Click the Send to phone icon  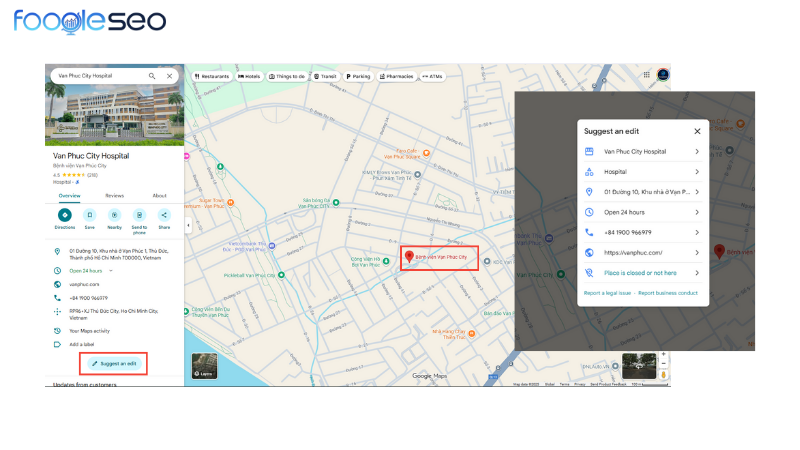point(139,215)
